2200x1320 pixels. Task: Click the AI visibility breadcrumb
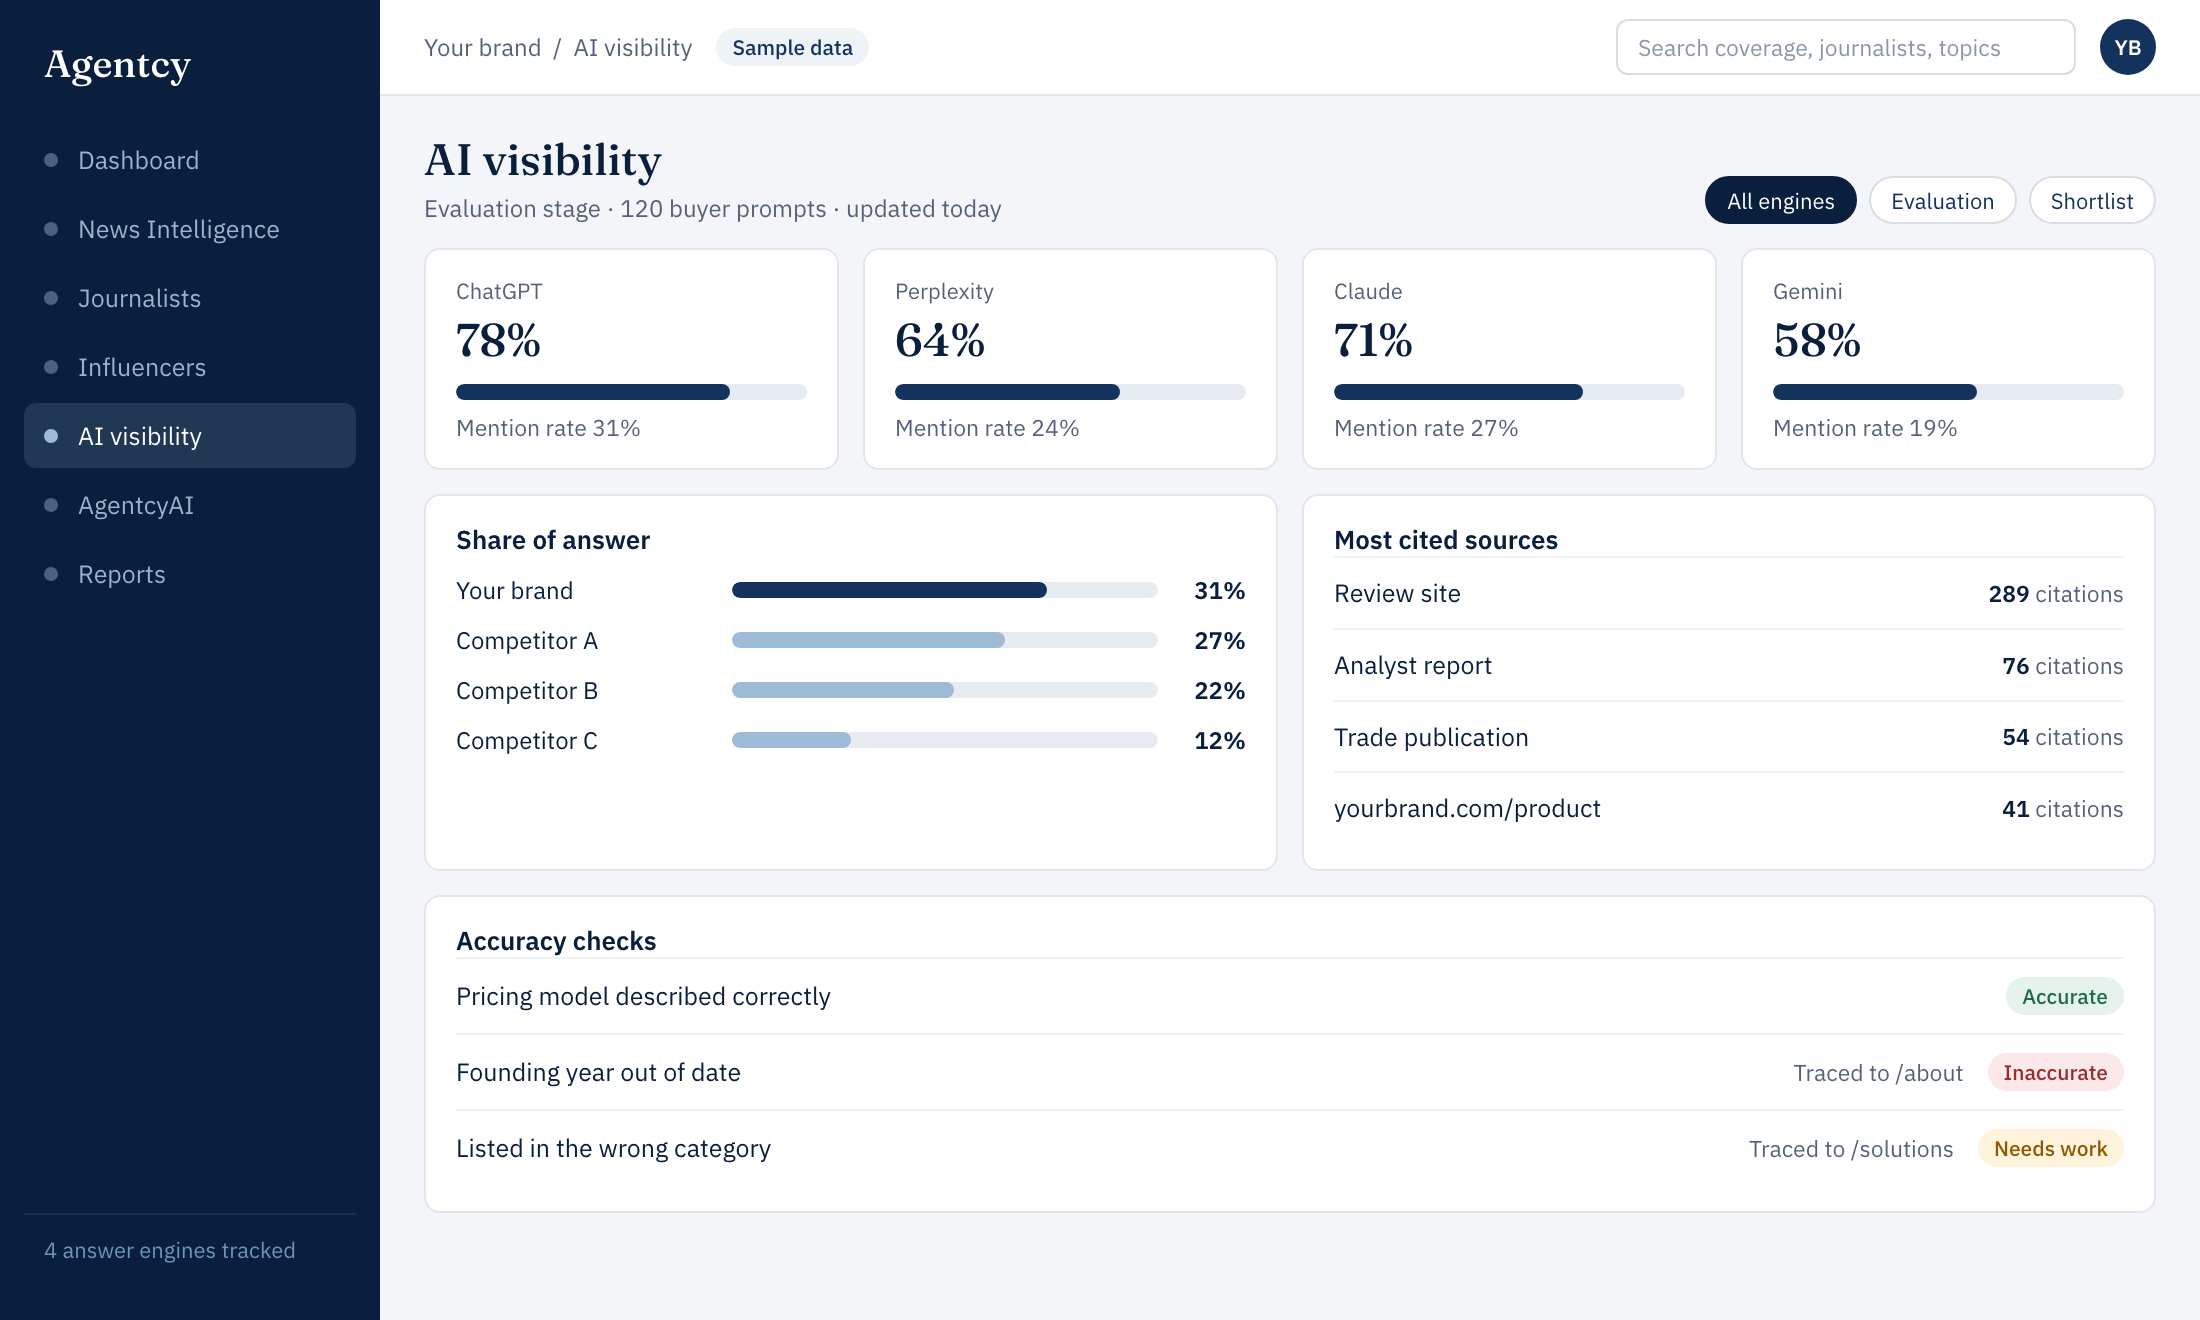[633, 48]
